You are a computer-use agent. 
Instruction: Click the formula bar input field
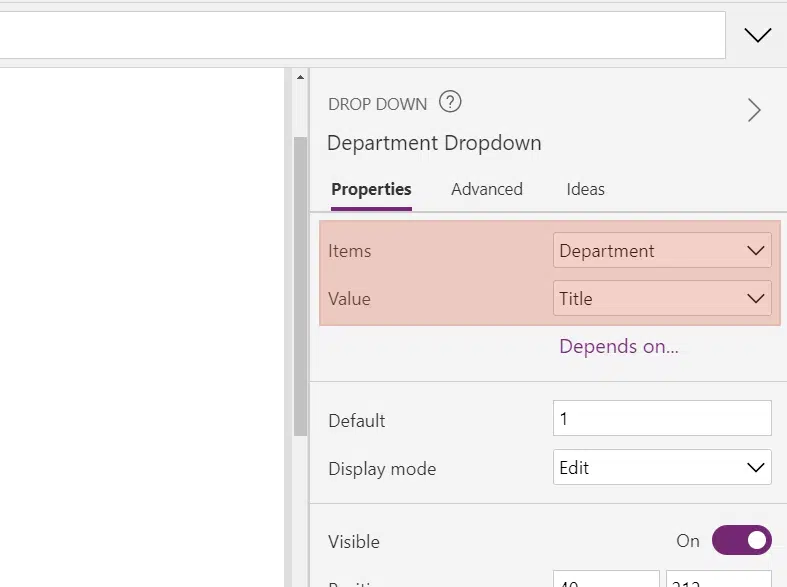point(362,35)
